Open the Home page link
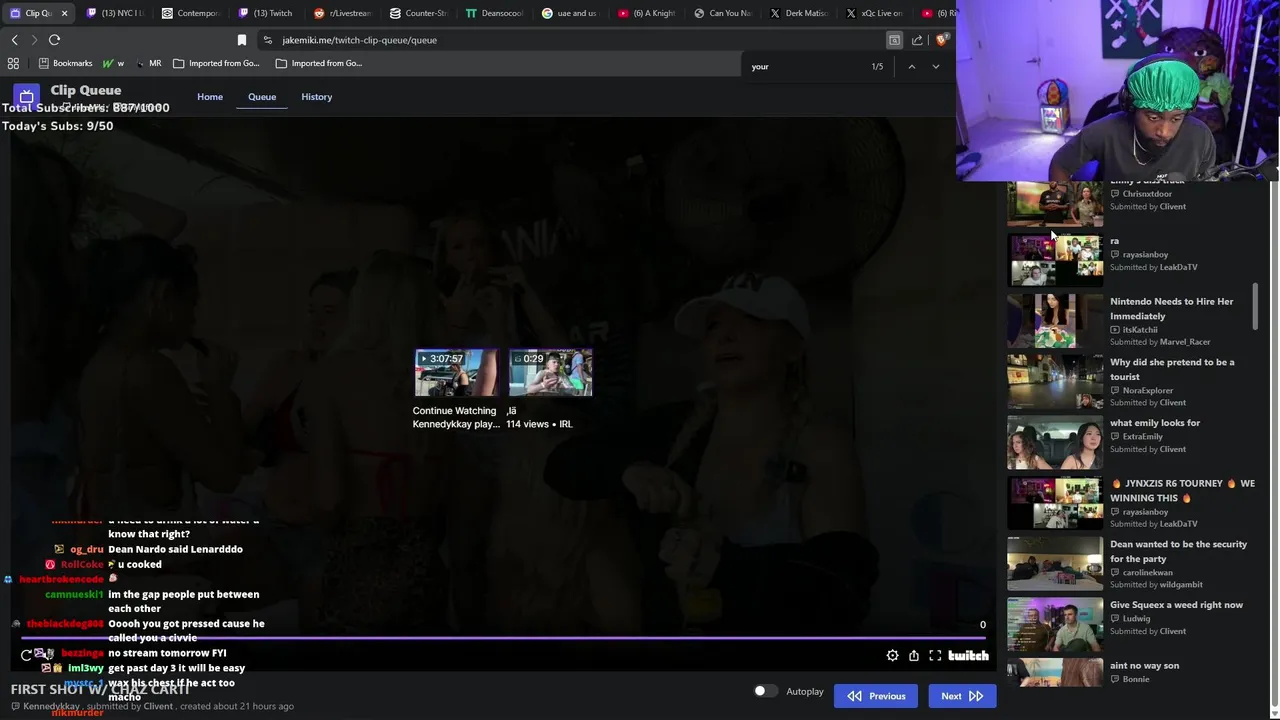This screenshot has width=1280, height=720. pyautogui.click(x=210, y=97)
